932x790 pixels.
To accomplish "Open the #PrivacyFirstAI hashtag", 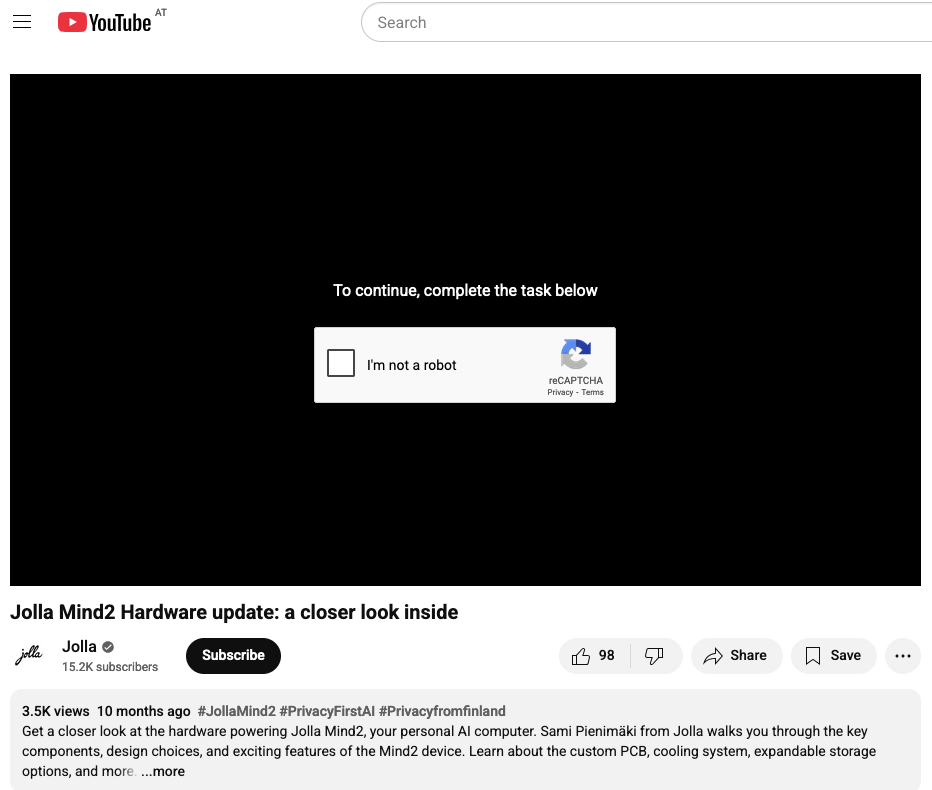I will click(327, 711).
